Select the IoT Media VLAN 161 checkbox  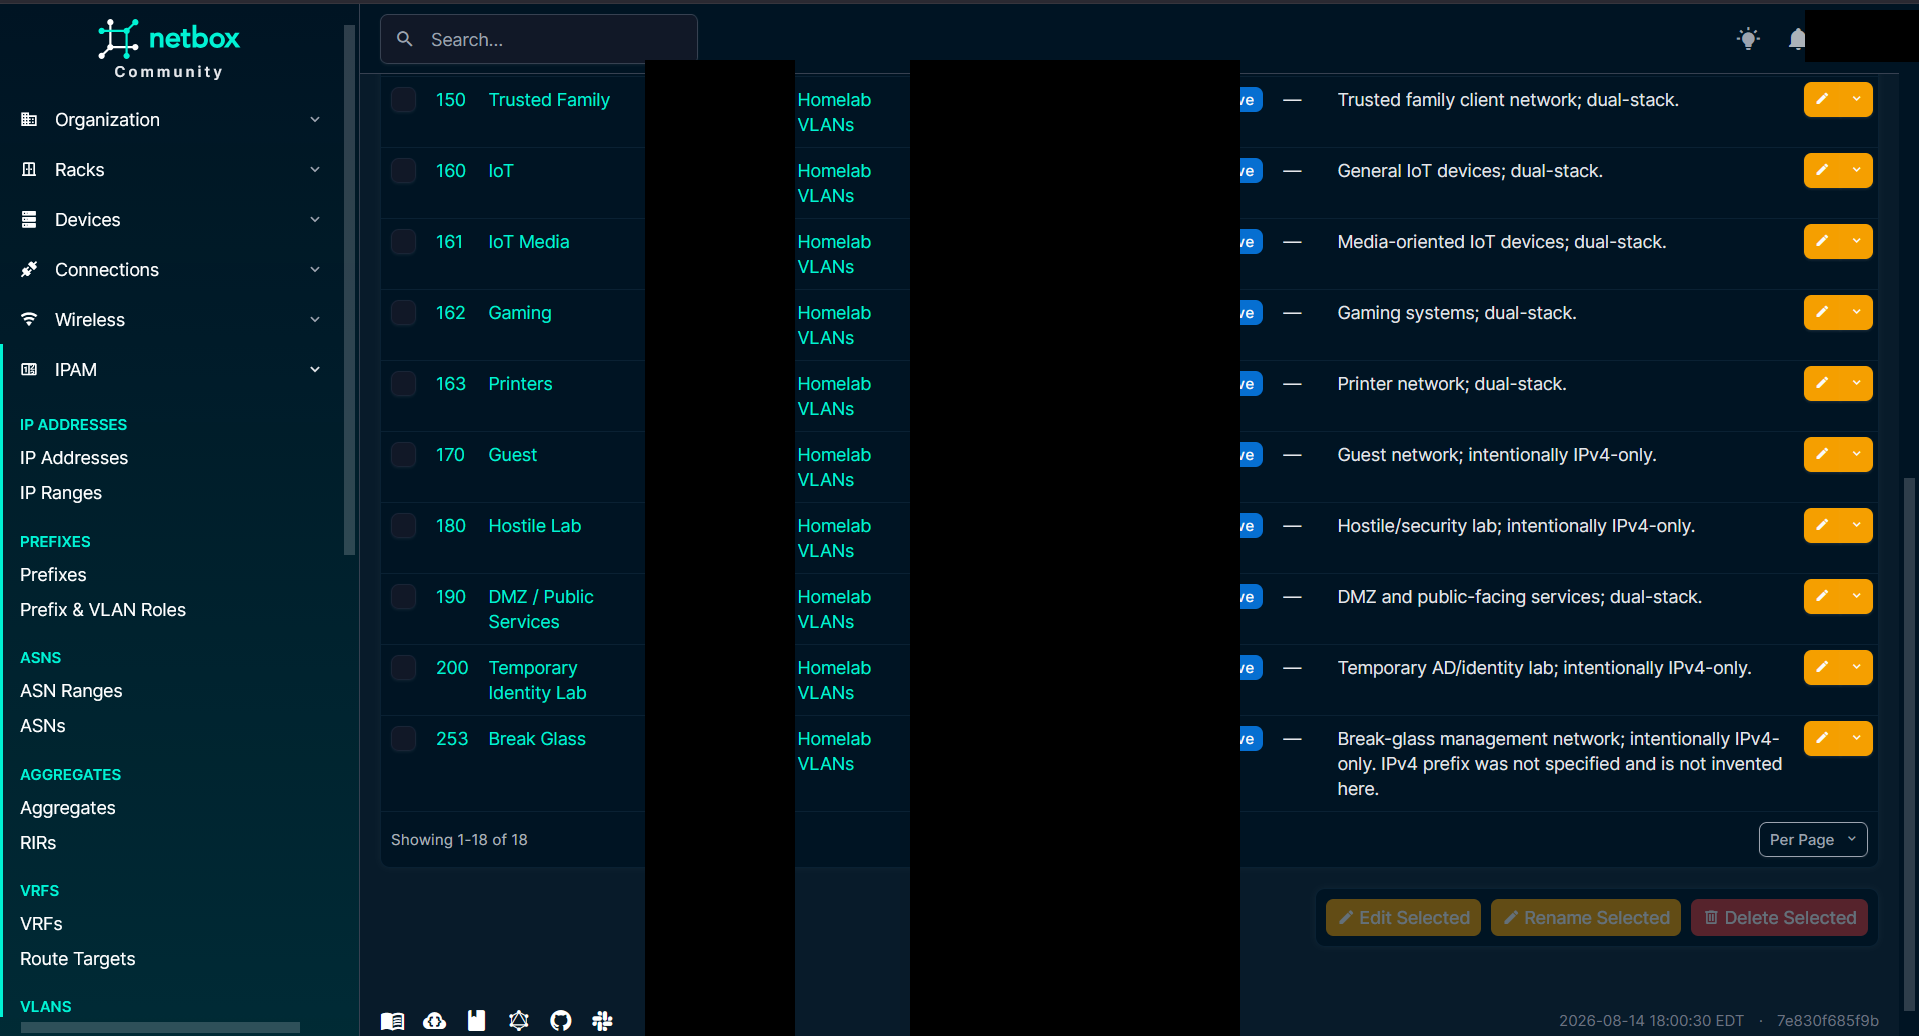(403, 242)
